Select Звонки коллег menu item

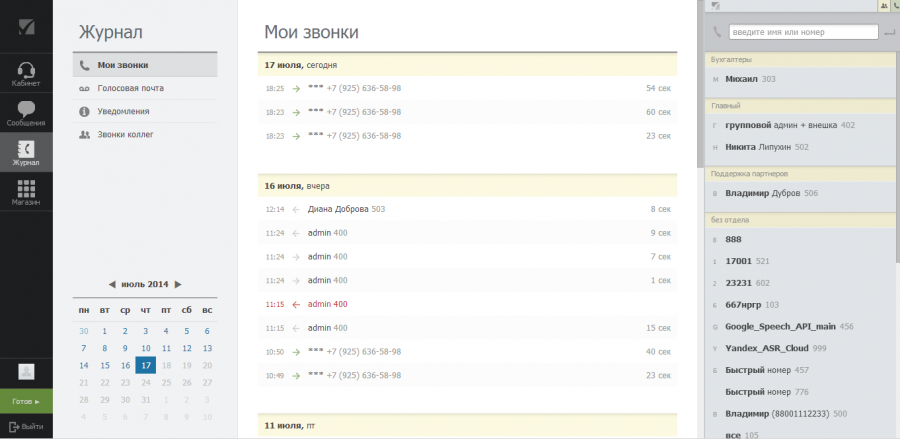pyautogui.click(x=125, y=133)
